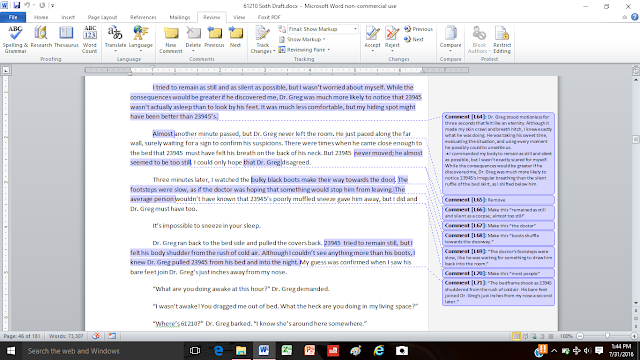
Task: Insert a New Comment
Action: [x=171, y=39]
